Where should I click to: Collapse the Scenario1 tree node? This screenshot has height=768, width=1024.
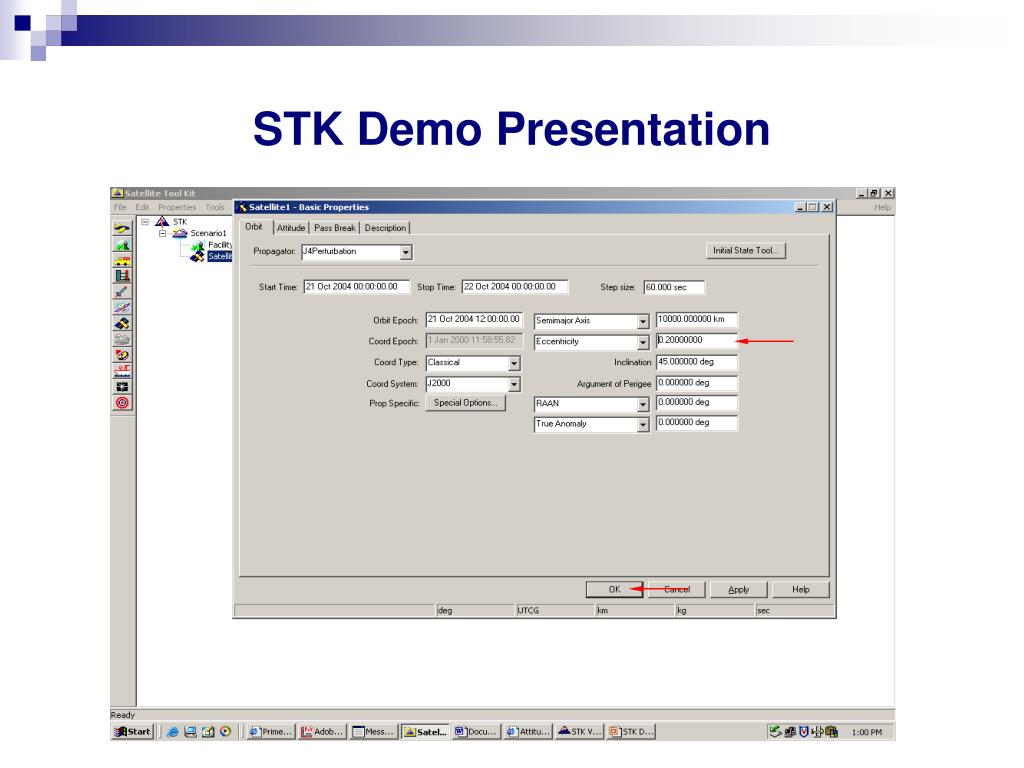(x=163, y=233)
